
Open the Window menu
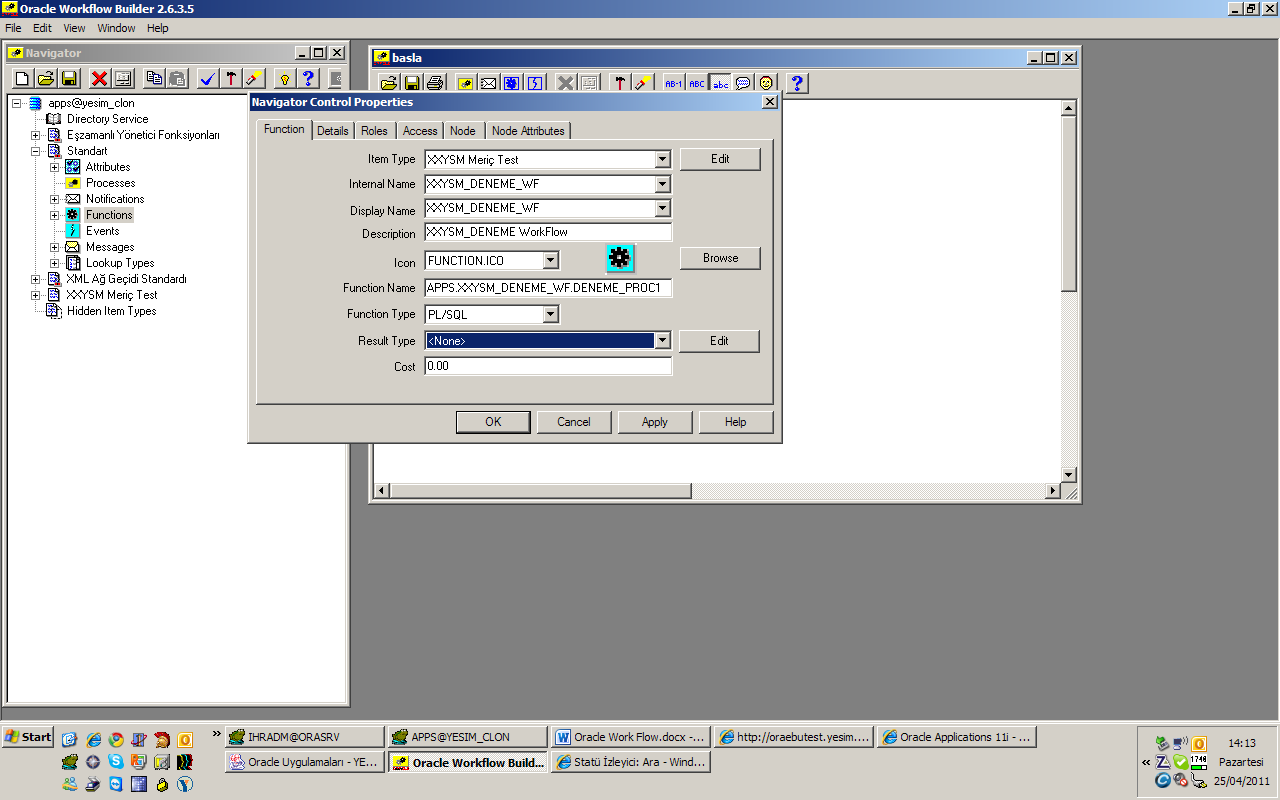tap(116, 28)
